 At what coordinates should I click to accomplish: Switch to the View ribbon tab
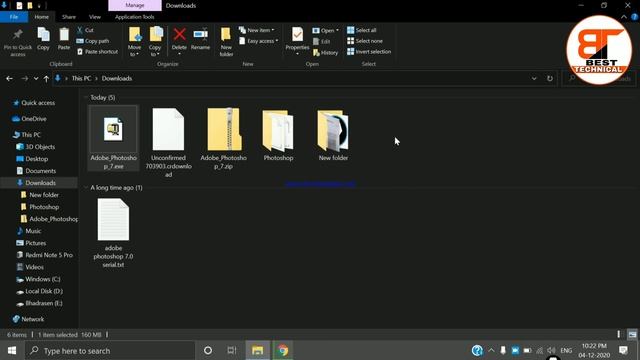tap(95, 17)
